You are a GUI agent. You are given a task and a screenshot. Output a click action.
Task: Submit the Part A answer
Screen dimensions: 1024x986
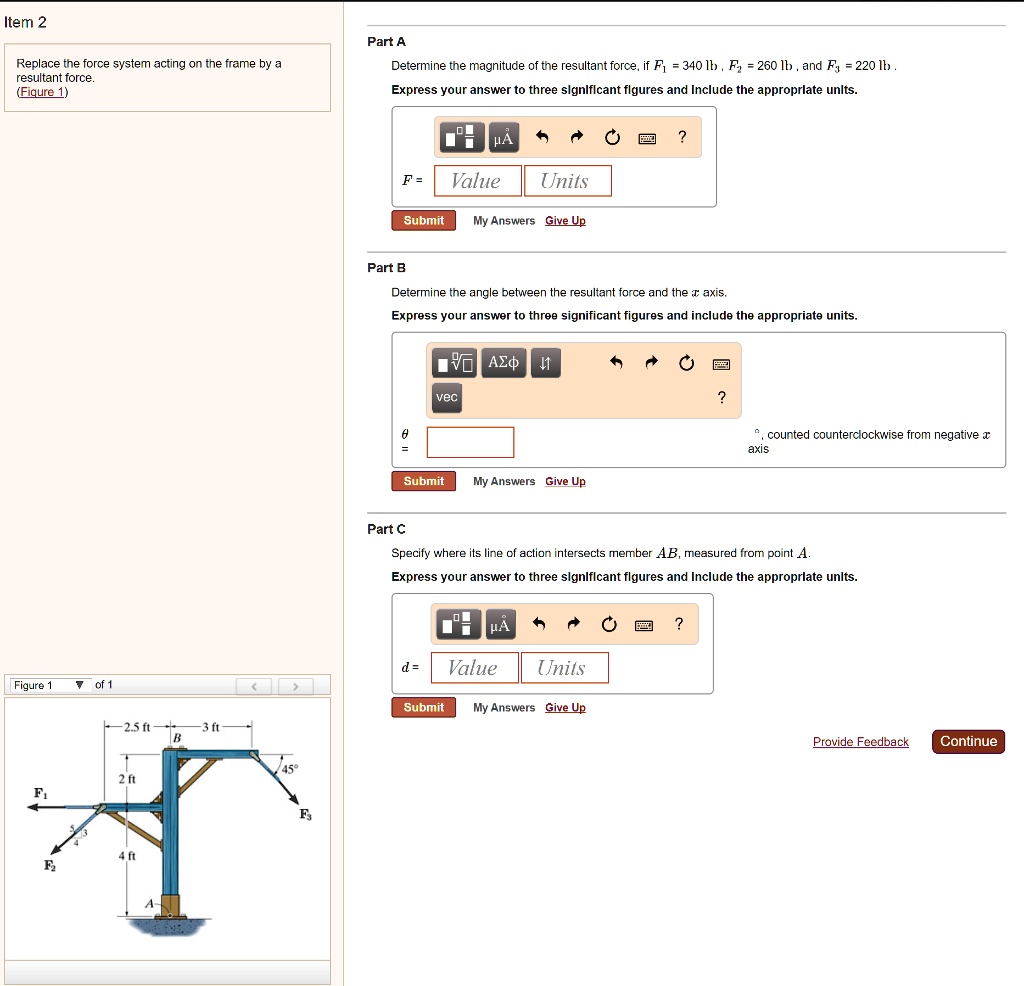(x=424, y=221)
